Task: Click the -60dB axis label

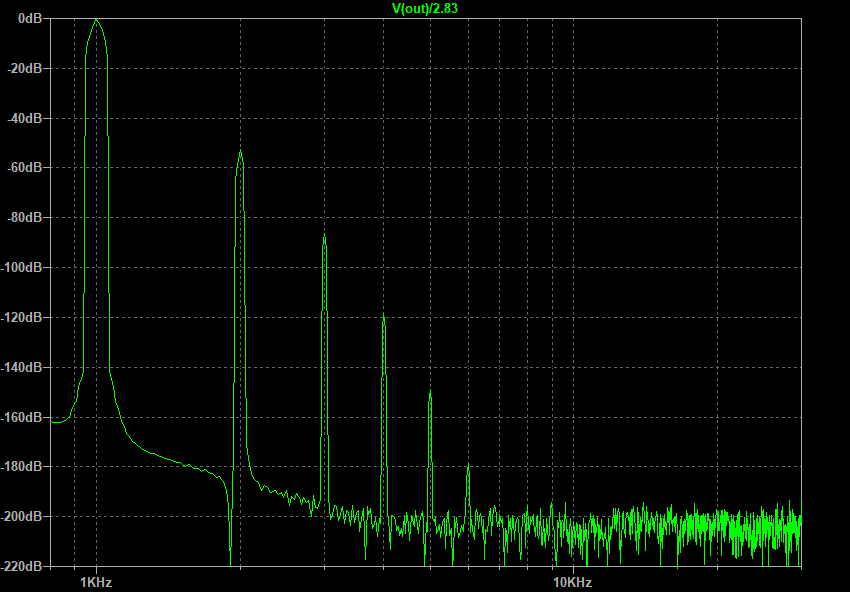Action: click(x=25, y=168)
